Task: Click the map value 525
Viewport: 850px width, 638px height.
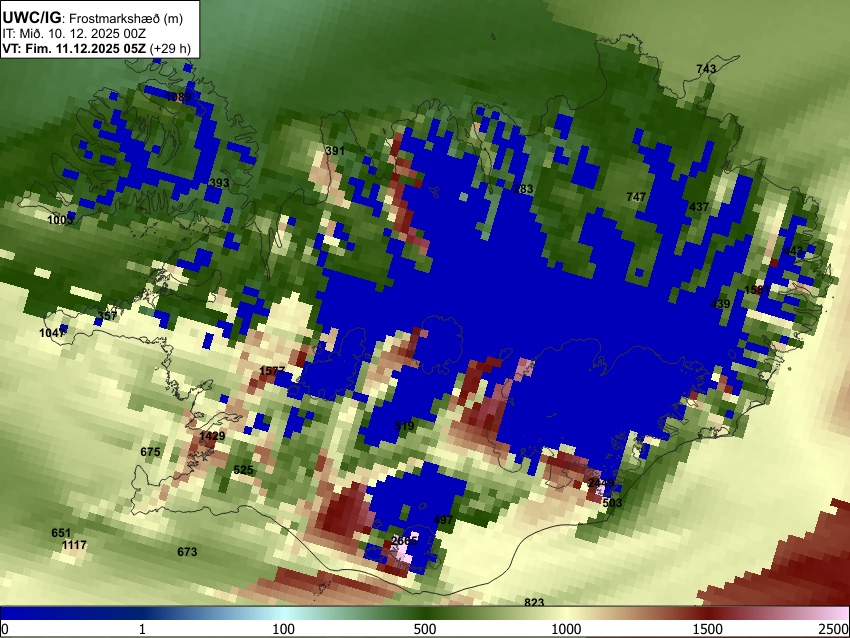Action: tap(243, 470)
